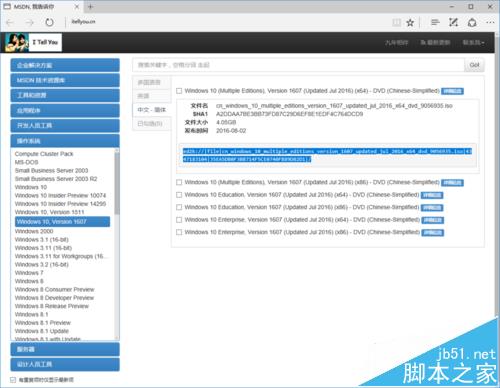Expand the bottom blue sidebar category
Viewport: 500px width, 388px height.
[65, 364]
